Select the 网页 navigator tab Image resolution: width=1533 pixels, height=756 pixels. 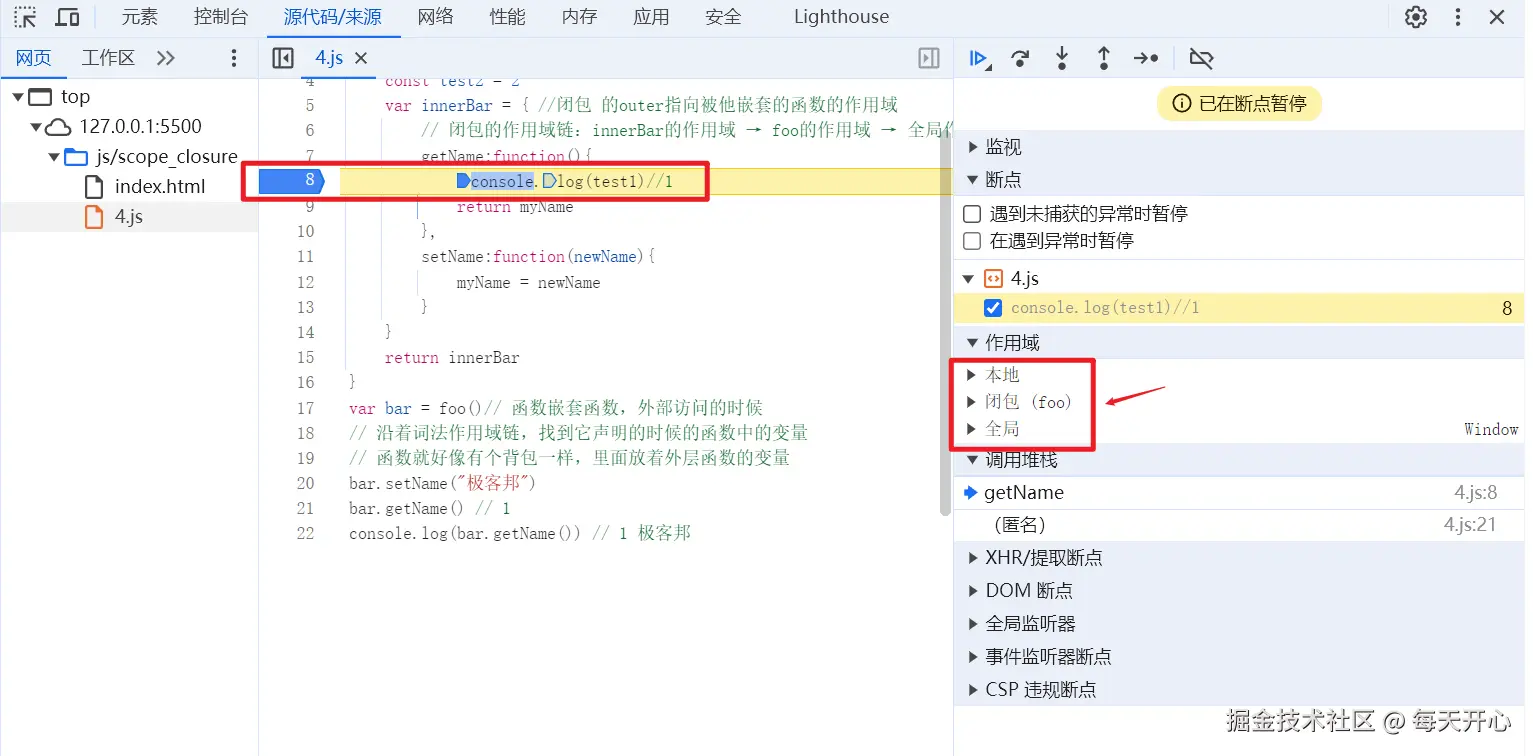[33, 58]
